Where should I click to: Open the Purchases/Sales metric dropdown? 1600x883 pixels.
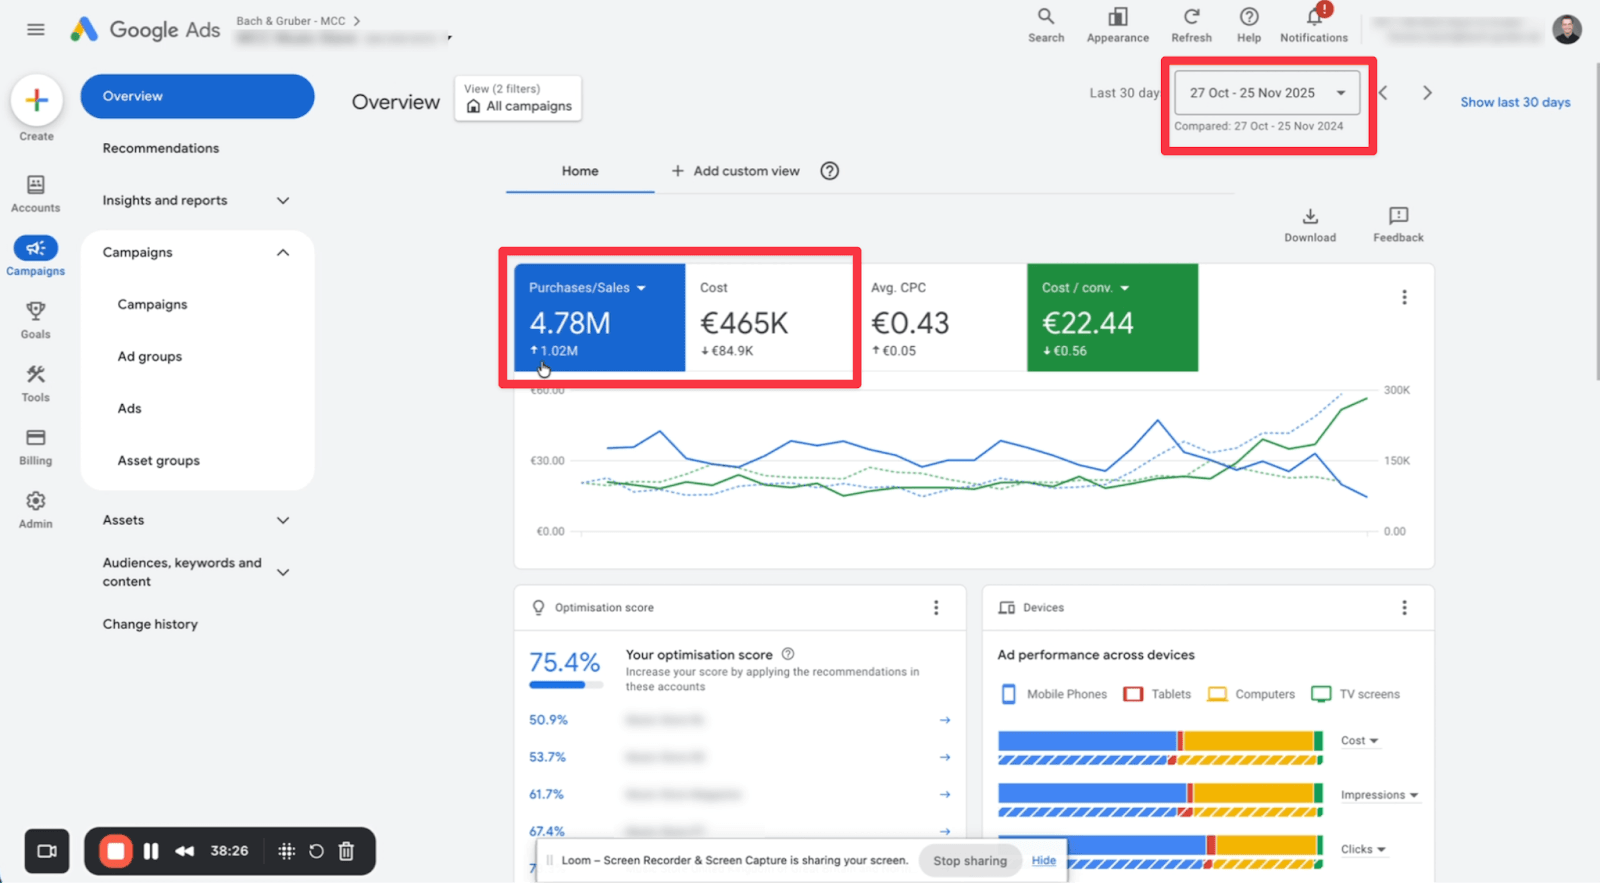point(588,288)
